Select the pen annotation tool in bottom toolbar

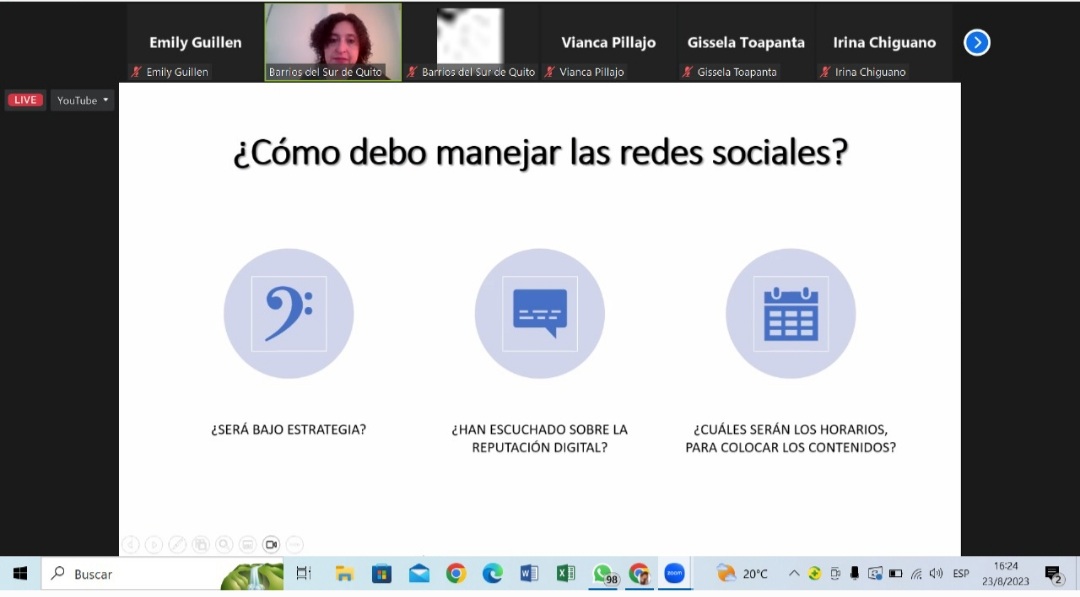(x=177, y=544)
